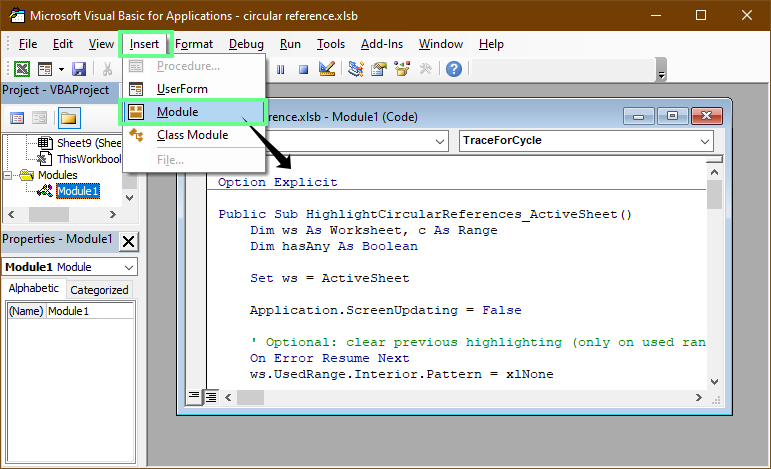The height and width of the screenshot is (469, 771).
Task: Select ThisWorkbook in the project tree
Action: (89, 159)
